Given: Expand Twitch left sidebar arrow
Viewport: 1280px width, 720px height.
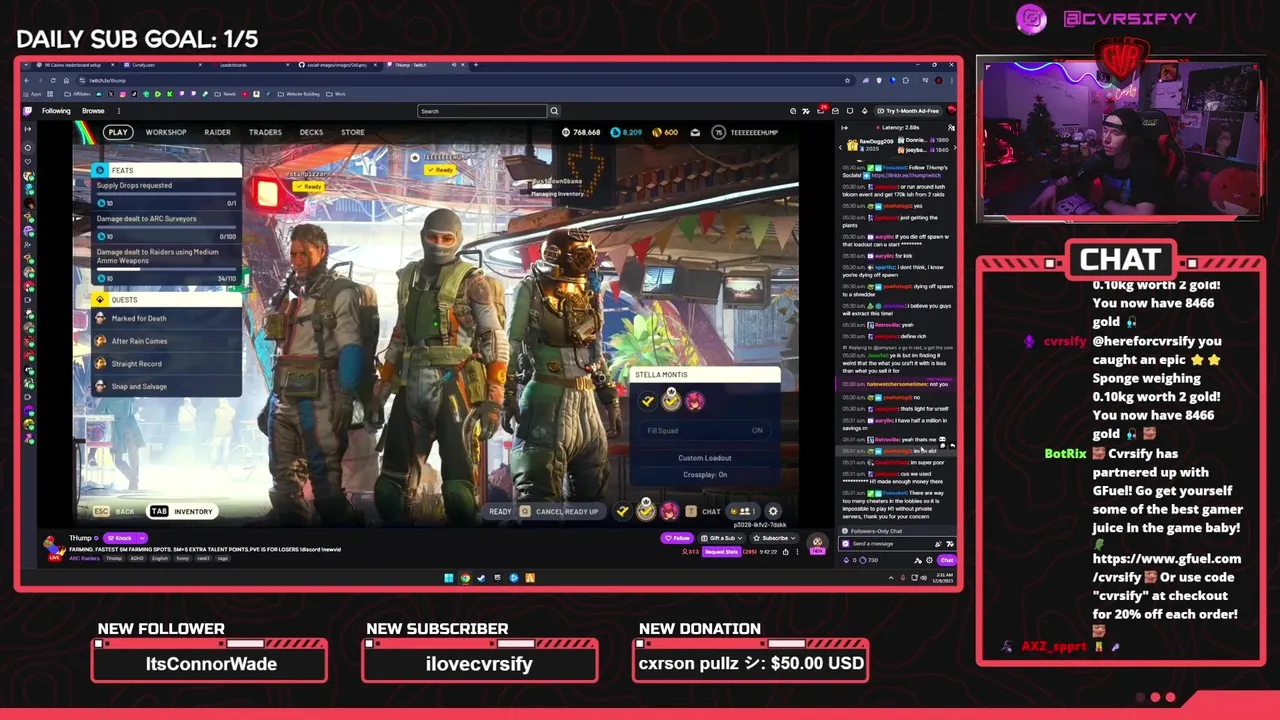Looking at the screenshot, I should [x=28, y=129].
